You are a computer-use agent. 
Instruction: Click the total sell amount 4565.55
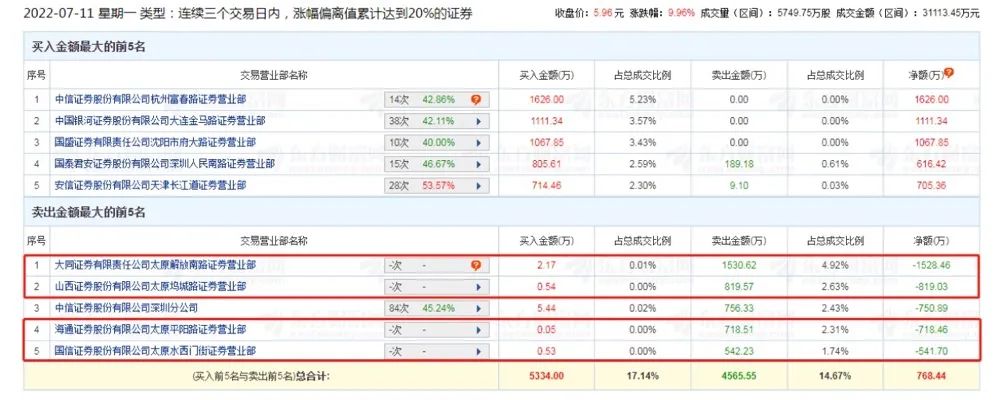(739, 376)
